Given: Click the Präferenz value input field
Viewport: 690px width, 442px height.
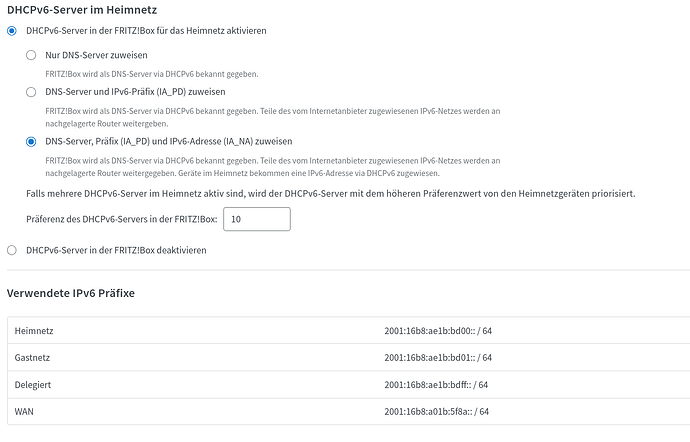Looking at the screenshot, I should [256, 219].
